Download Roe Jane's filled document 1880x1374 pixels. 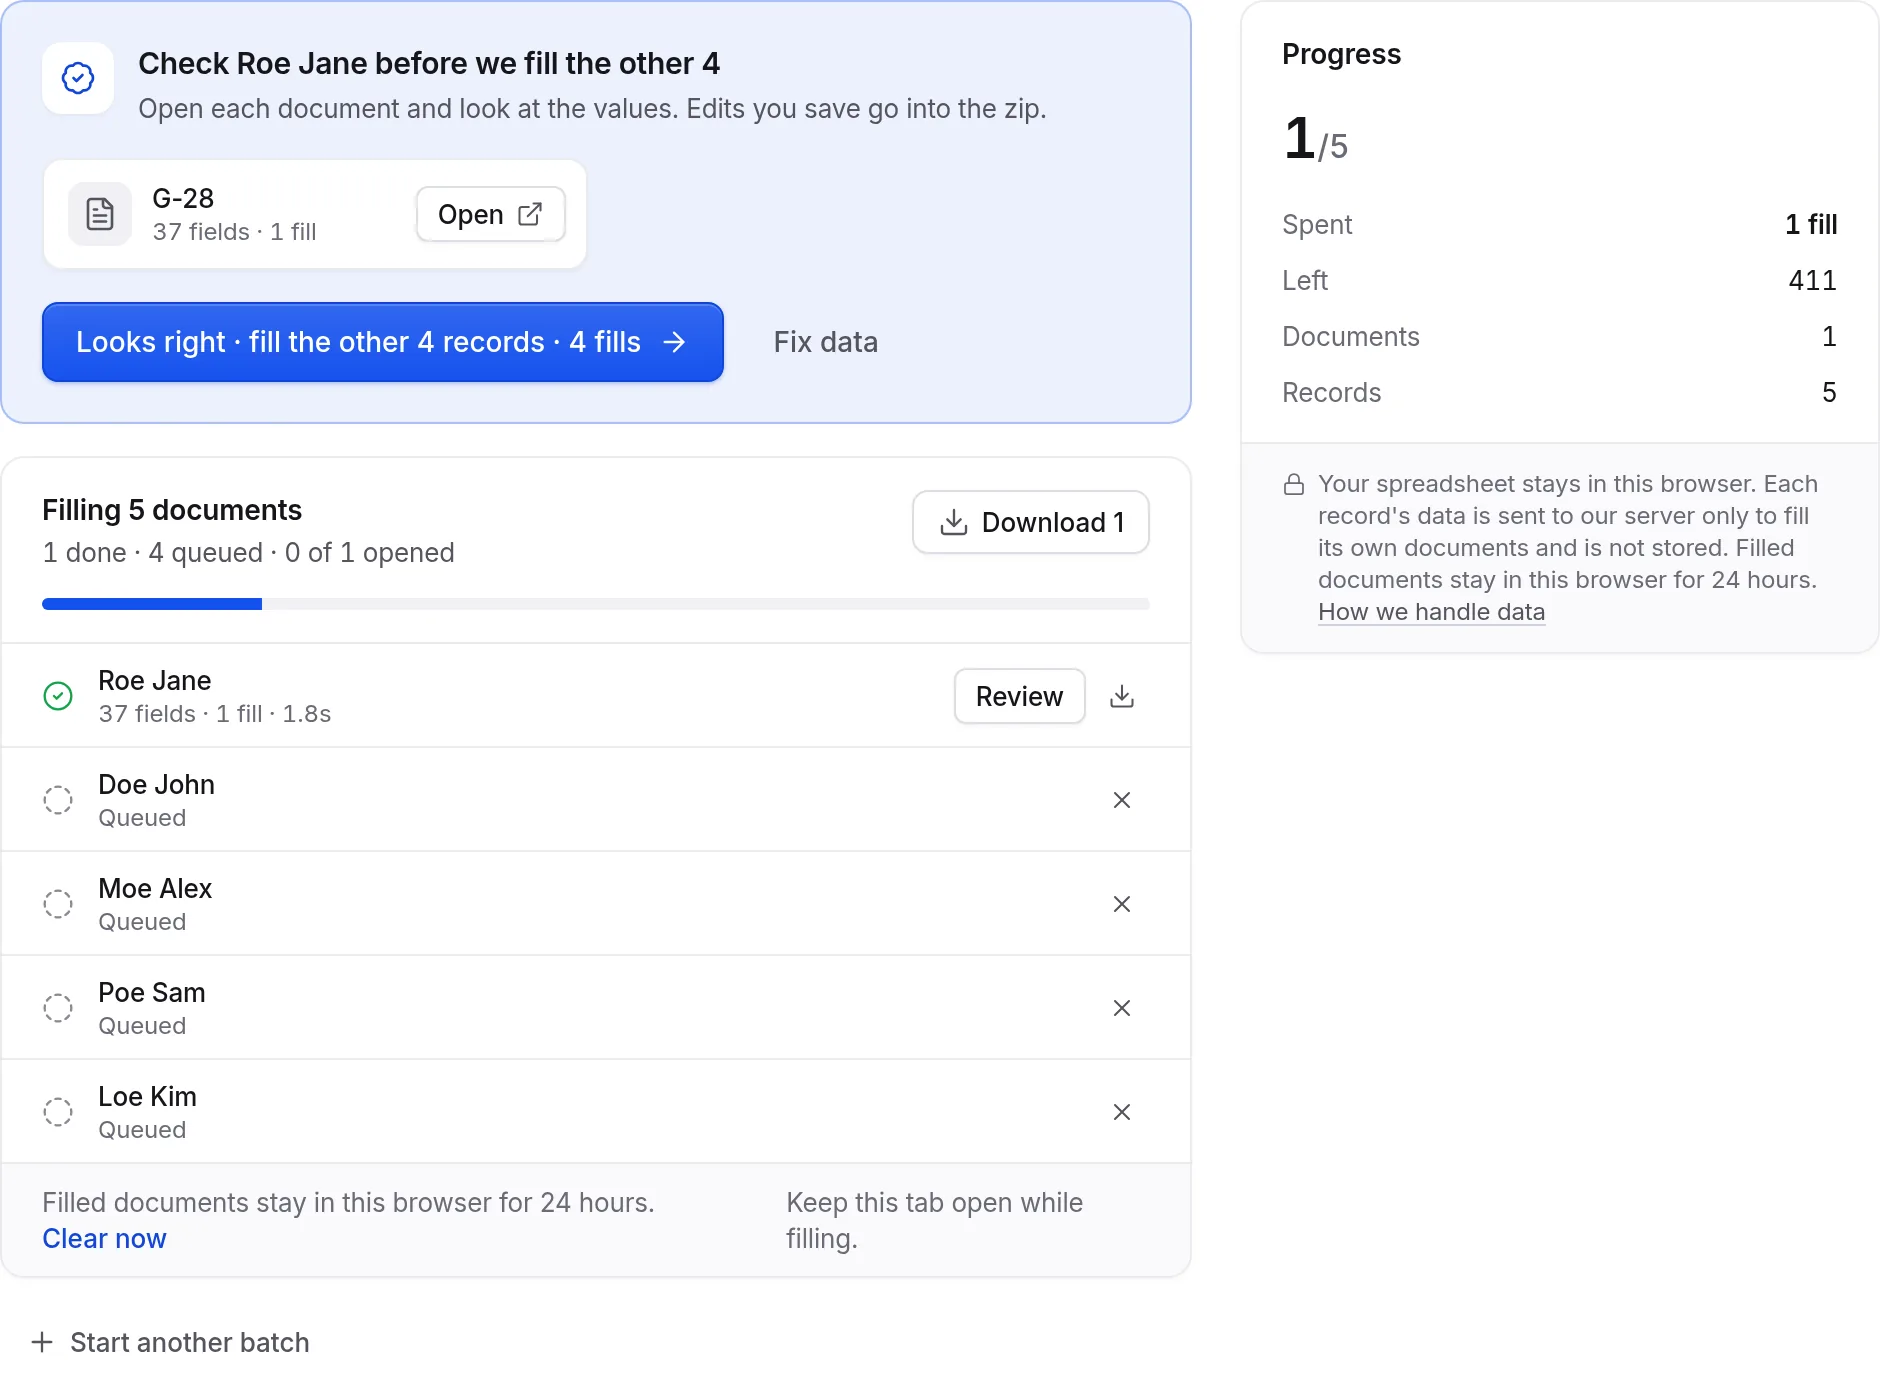(x=1122, y=696)
